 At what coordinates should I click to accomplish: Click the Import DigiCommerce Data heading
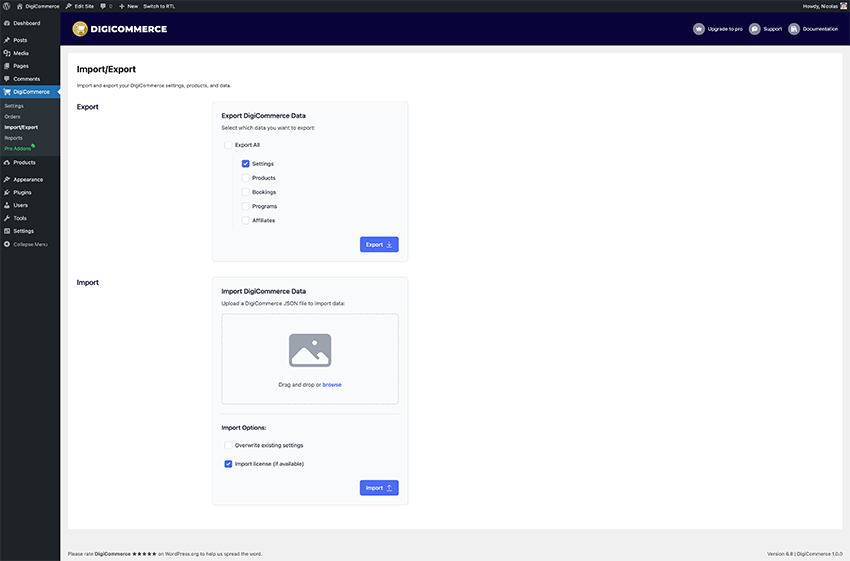263,291
